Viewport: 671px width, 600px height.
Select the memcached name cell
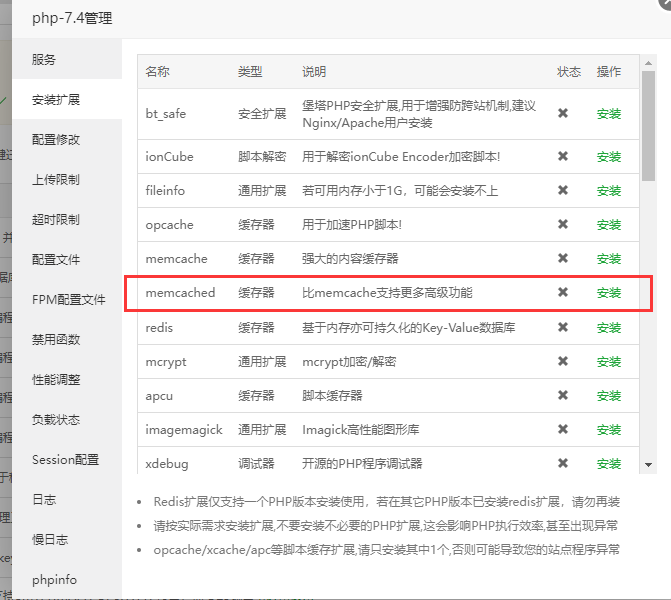pos(180,293)
